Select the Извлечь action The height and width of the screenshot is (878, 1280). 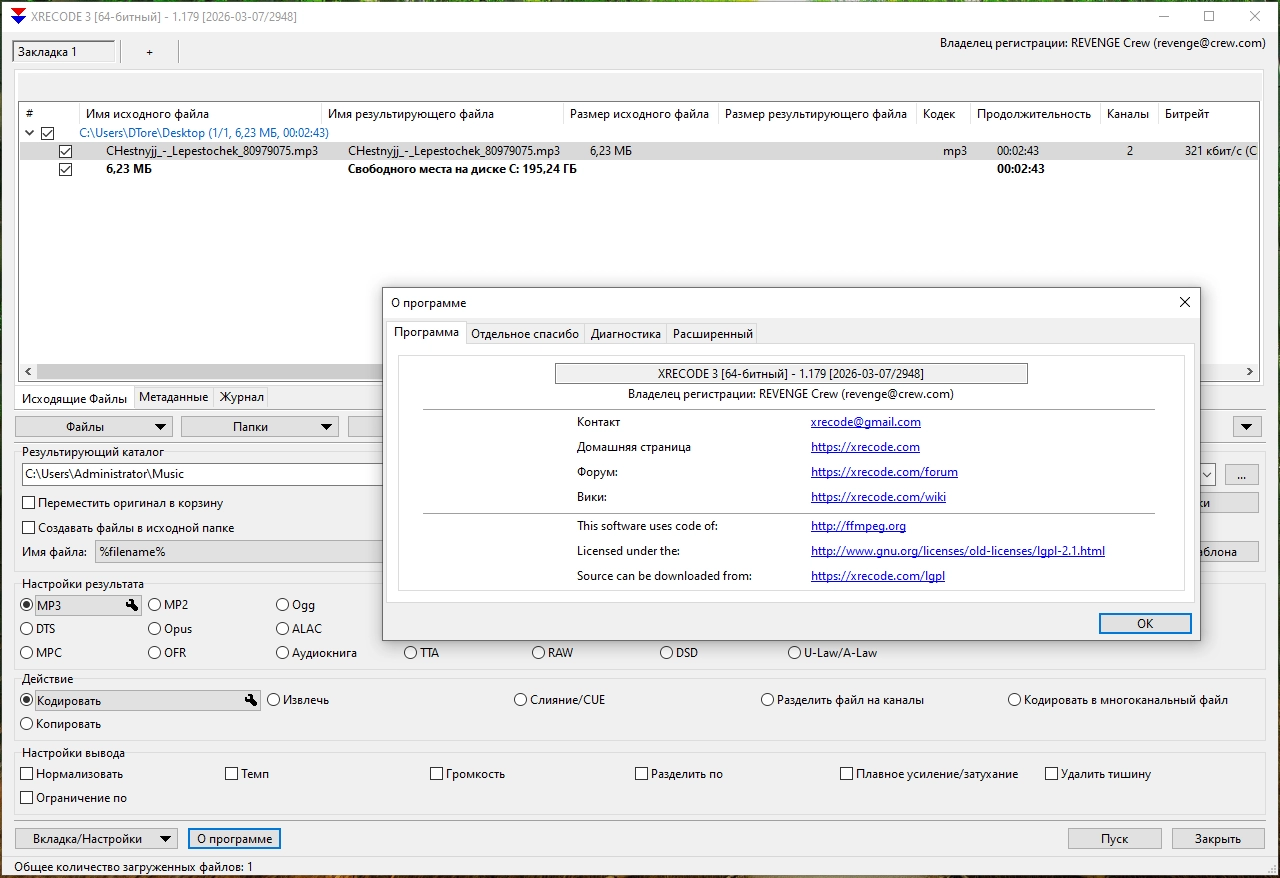[x=274, y=700]
